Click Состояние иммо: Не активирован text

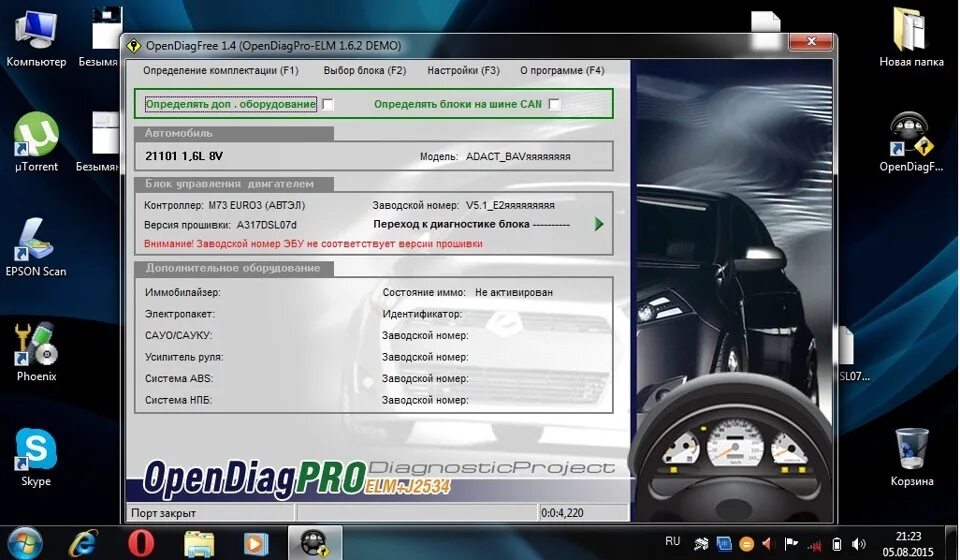pos(467,293)
